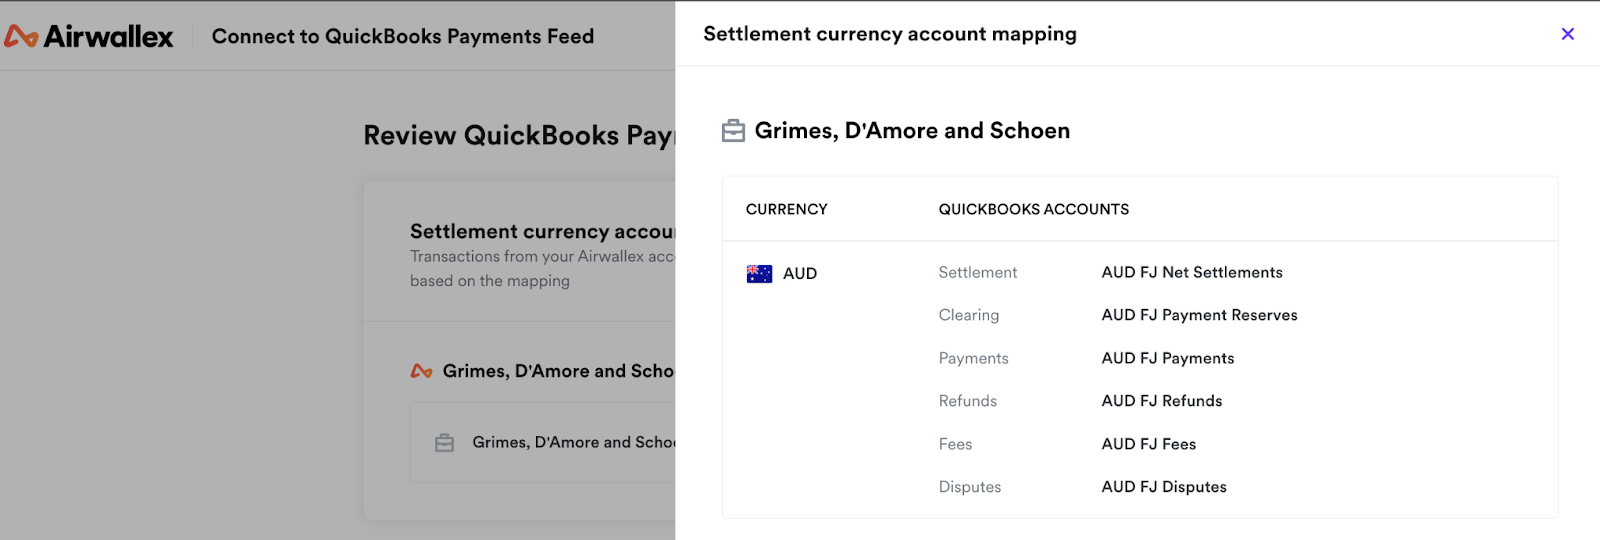
Task: Select the CURRENCY column header
Action: click(786, 209)
